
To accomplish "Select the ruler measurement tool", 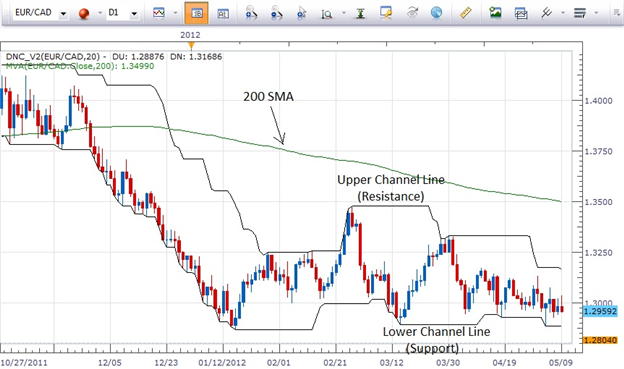I will [x=466, y=13].
